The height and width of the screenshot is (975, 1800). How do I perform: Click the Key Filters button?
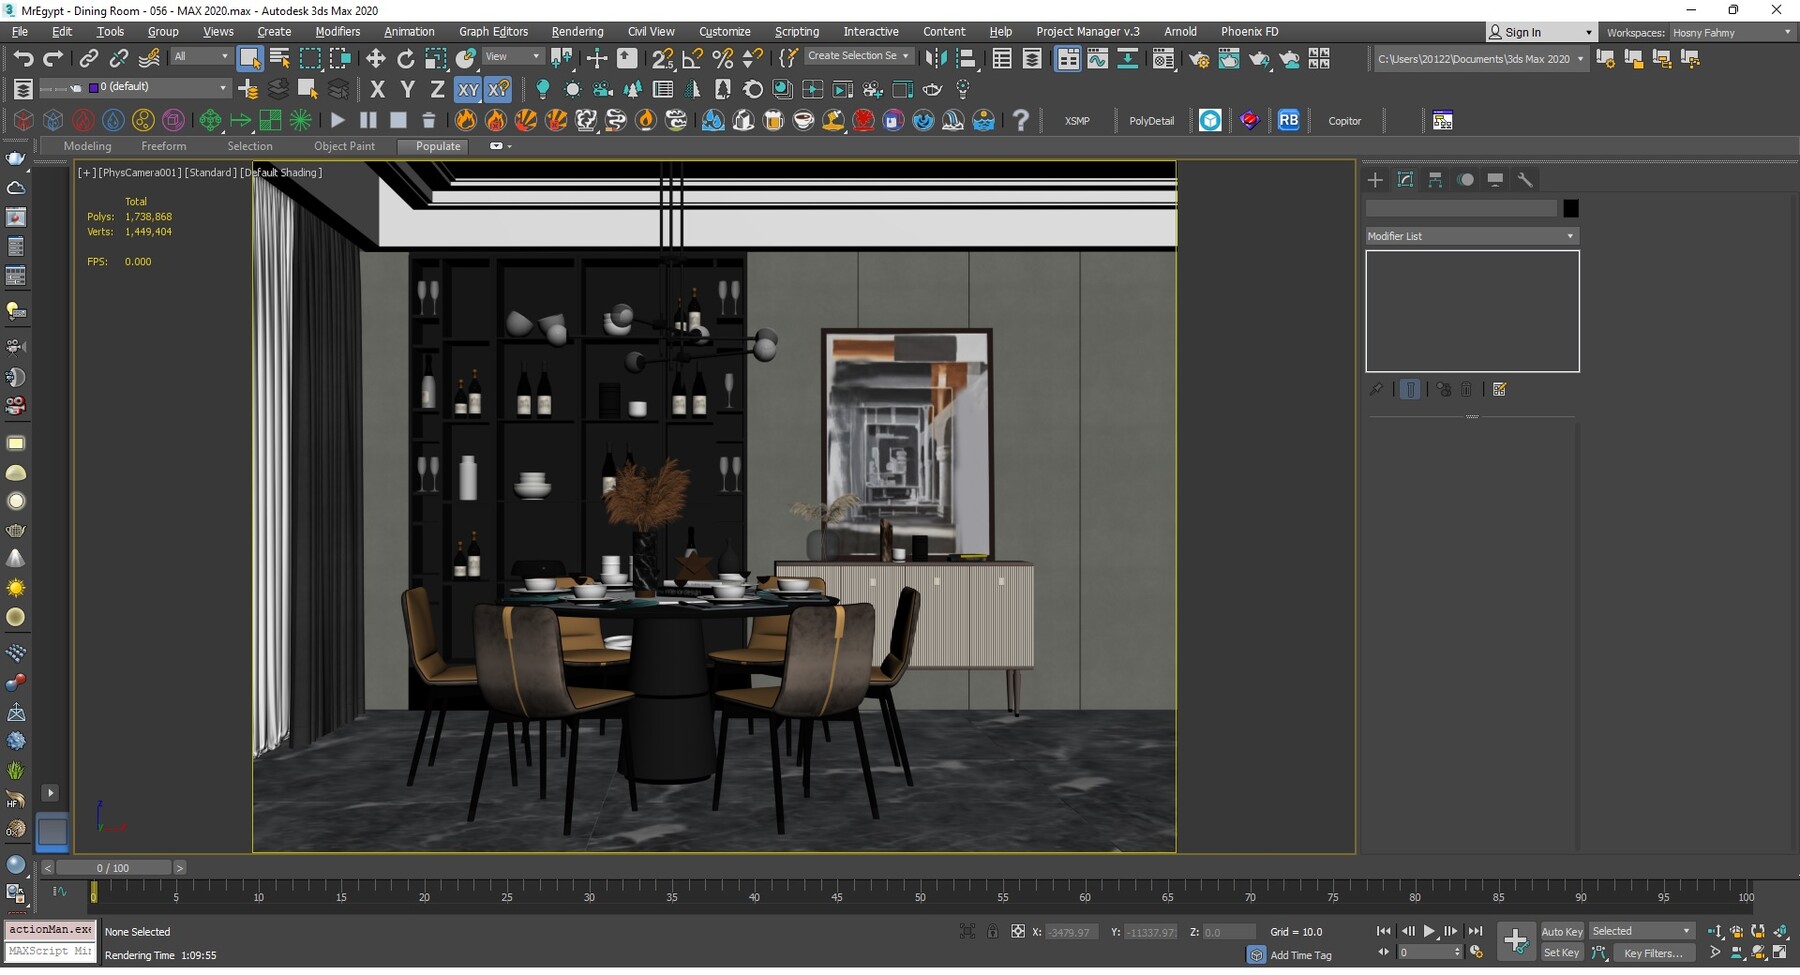(x=1654, y=952)
